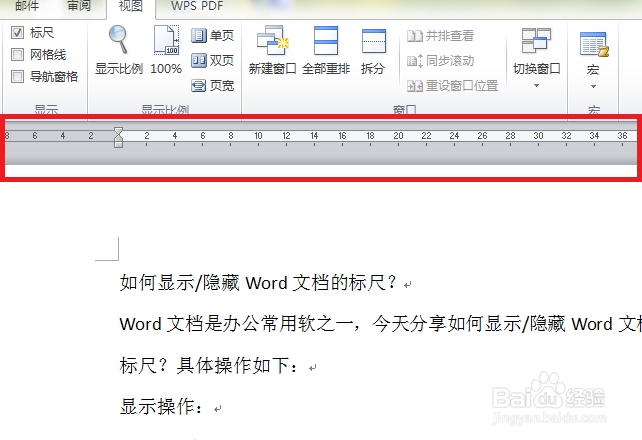Click the 拆分 text label

coord(373,68)
